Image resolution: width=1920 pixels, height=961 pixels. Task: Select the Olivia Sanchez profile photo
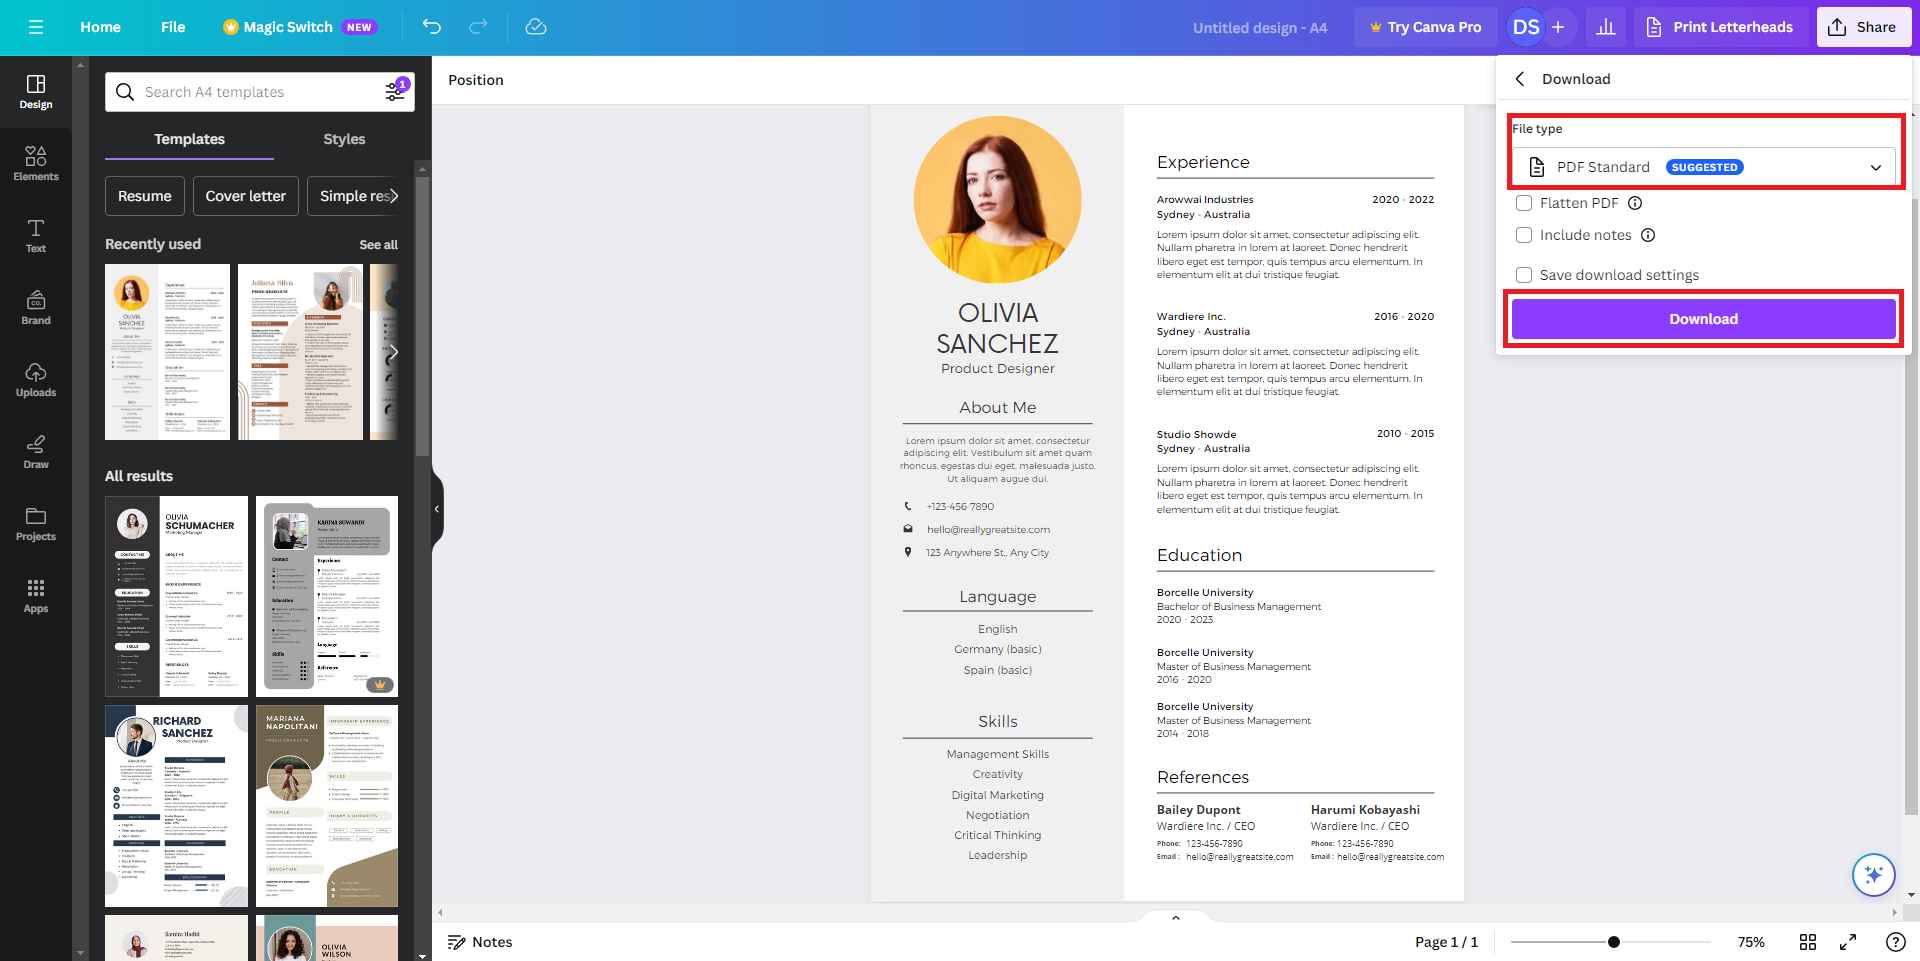pyautogui.click(x=997, y=200)
